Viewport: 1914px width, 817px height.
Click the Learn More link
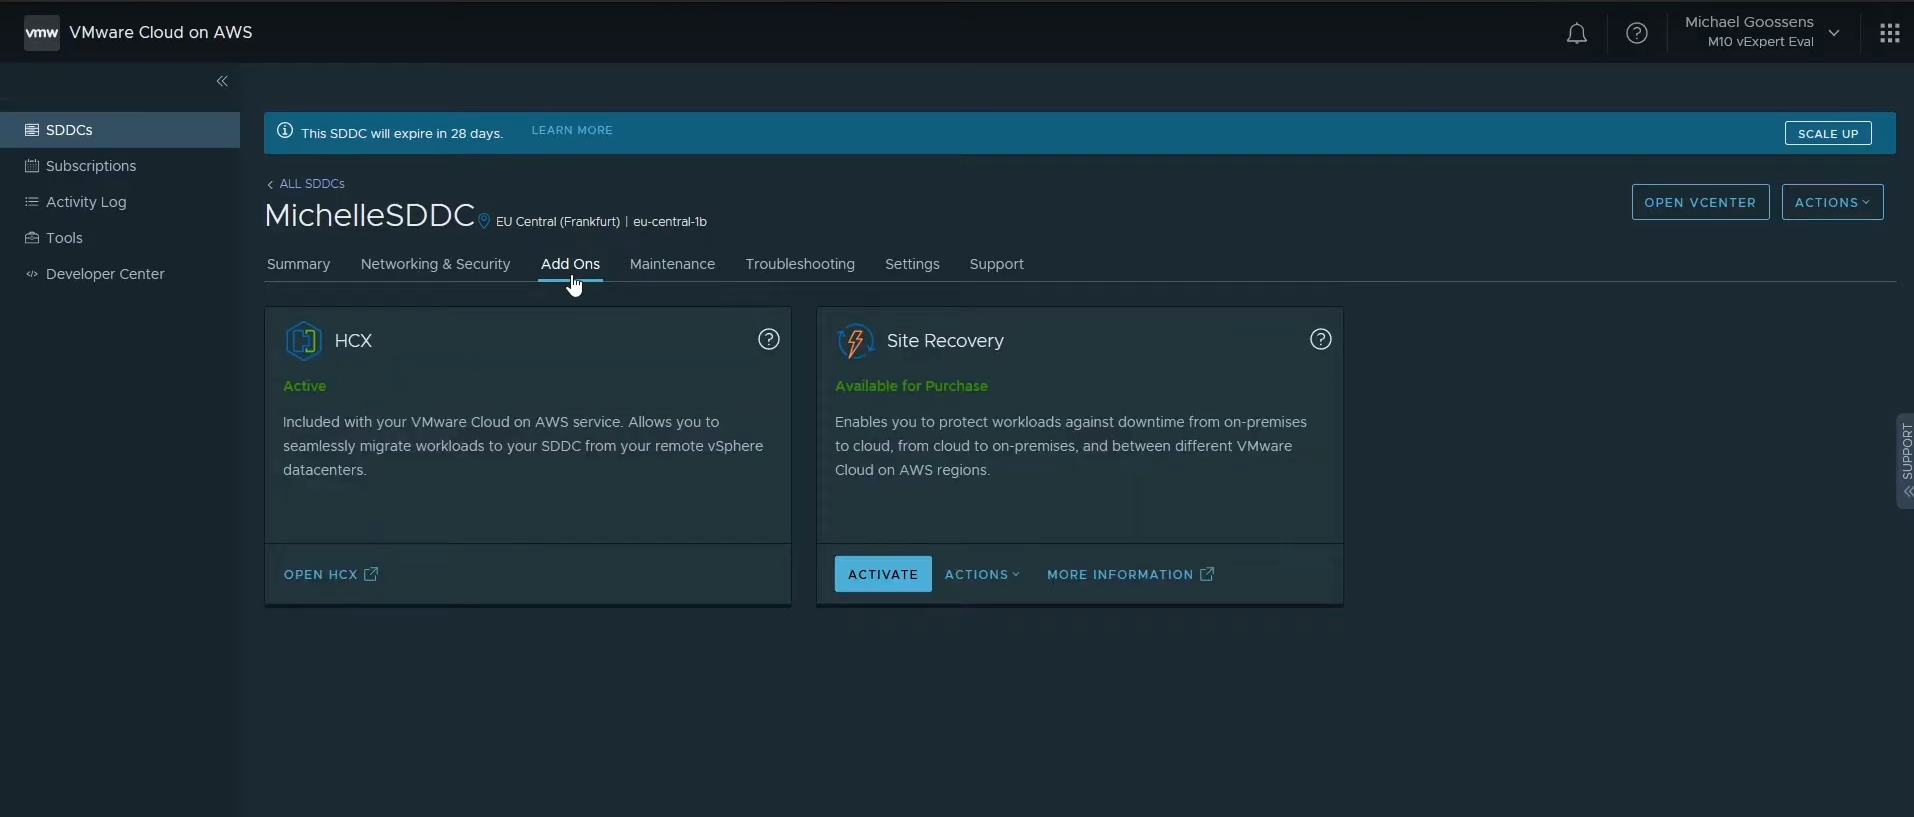(x=572, y=130)
